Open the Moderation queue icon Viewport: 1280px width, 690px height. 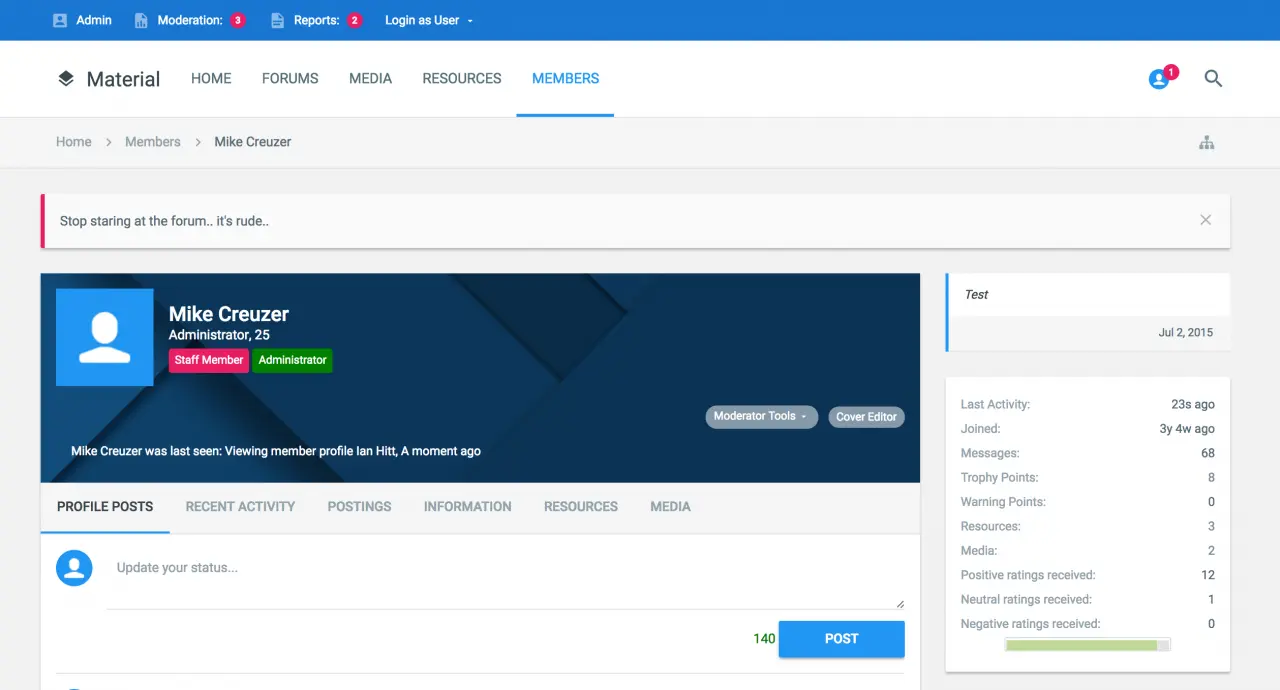[x=141, y=20]
